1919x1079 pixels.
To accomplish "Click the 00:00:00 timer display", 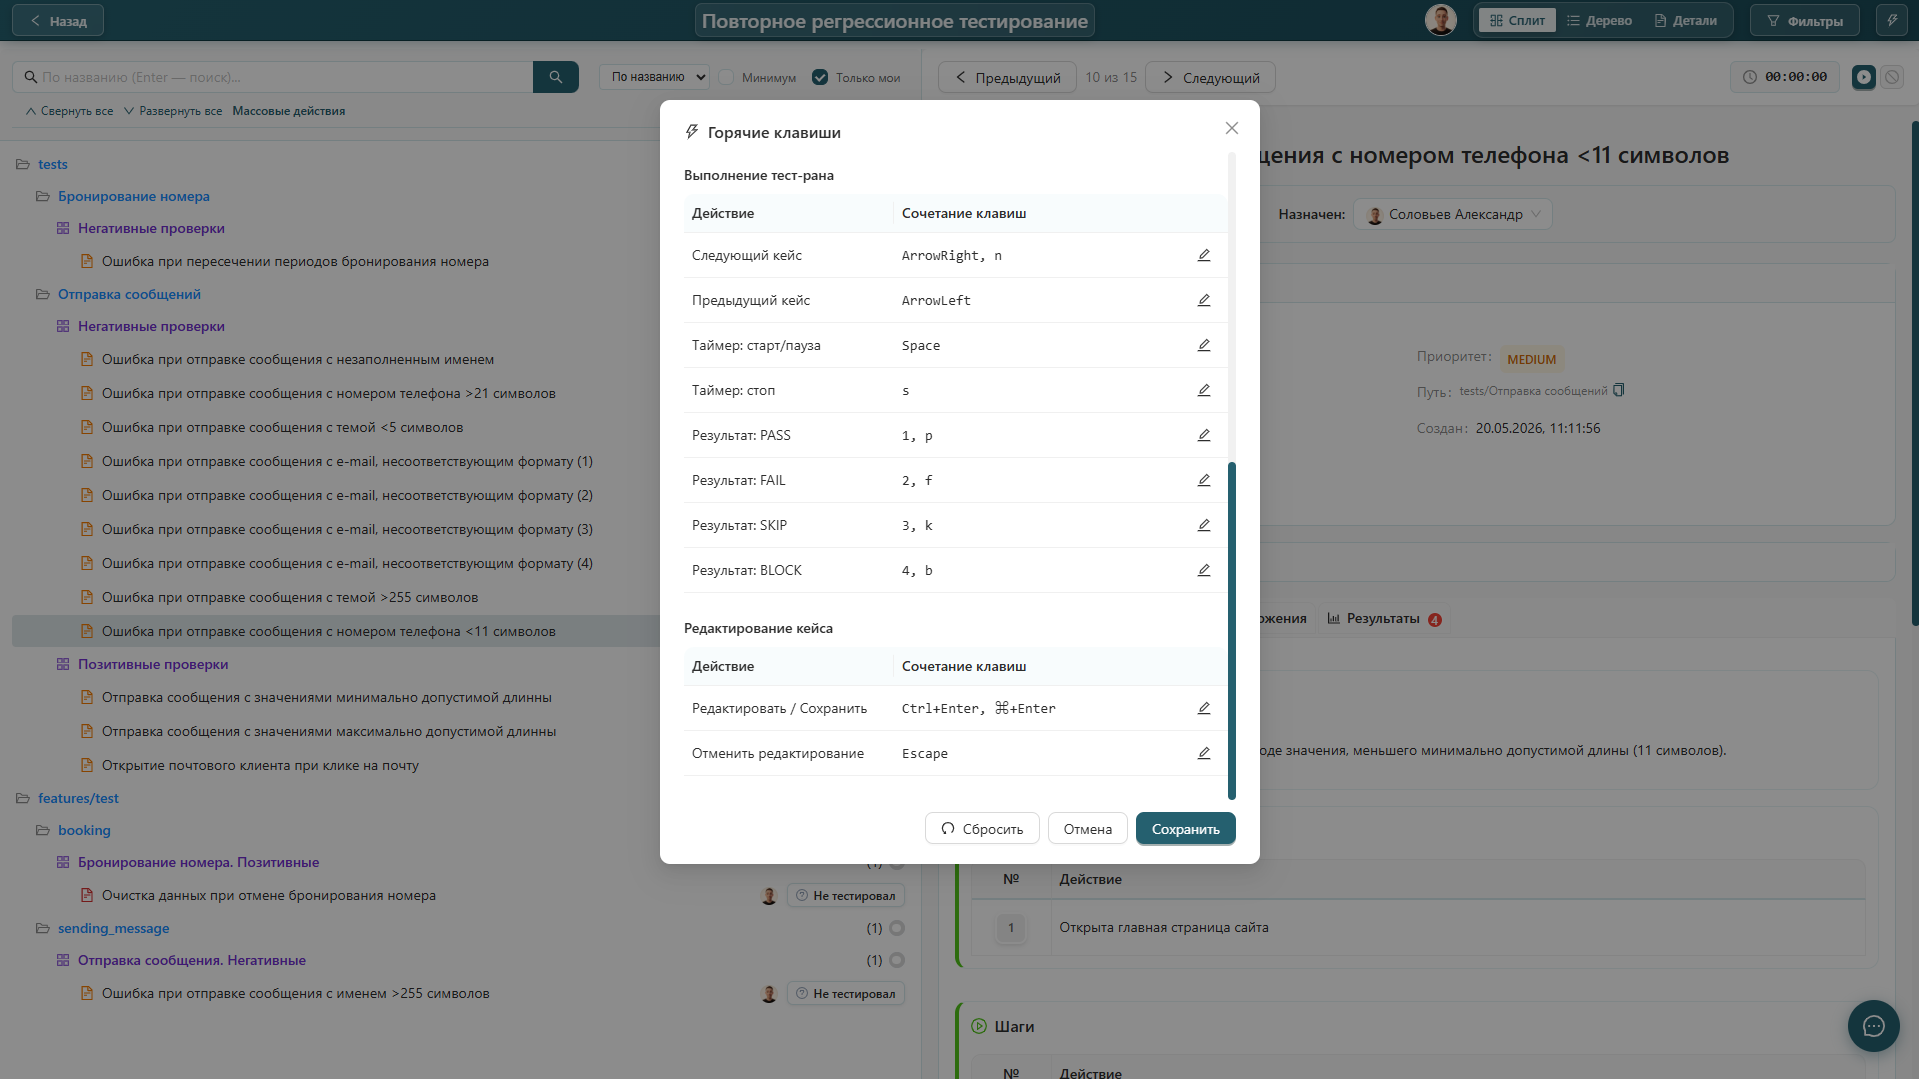I will click(1785, 77).
